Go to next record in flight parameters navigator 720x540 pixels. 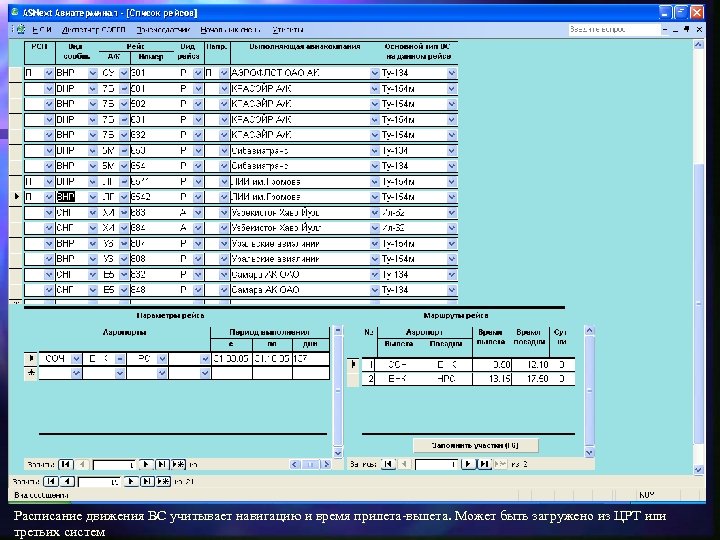(146, 465)
